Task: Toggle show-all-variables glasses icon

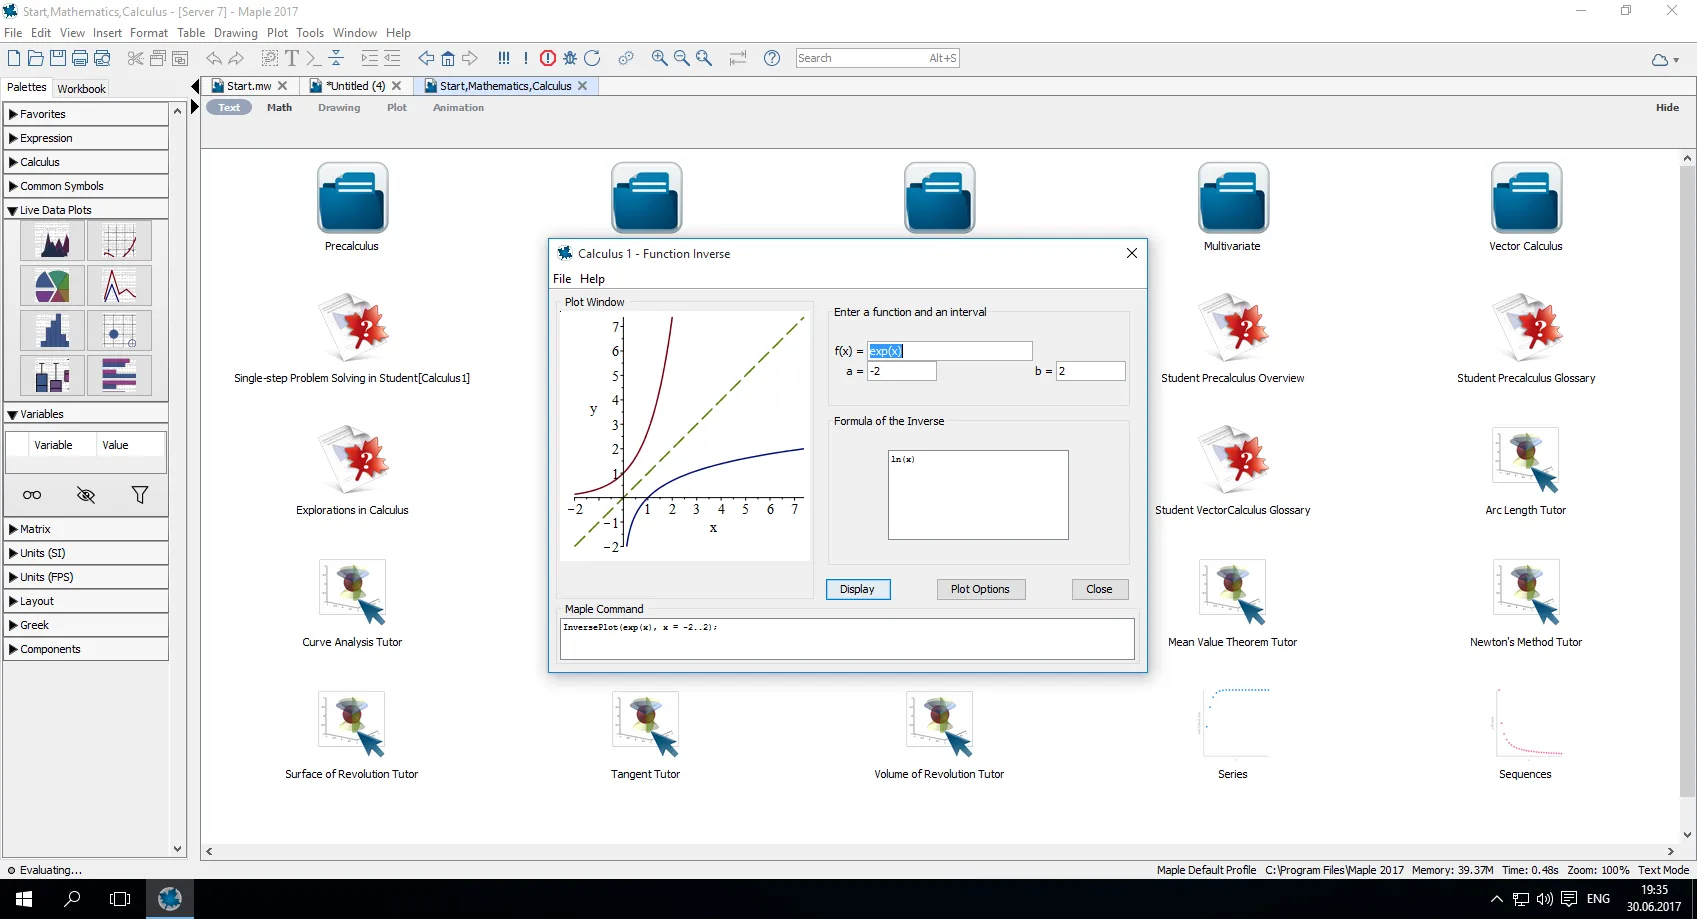Action: click(x=32, y=495)
